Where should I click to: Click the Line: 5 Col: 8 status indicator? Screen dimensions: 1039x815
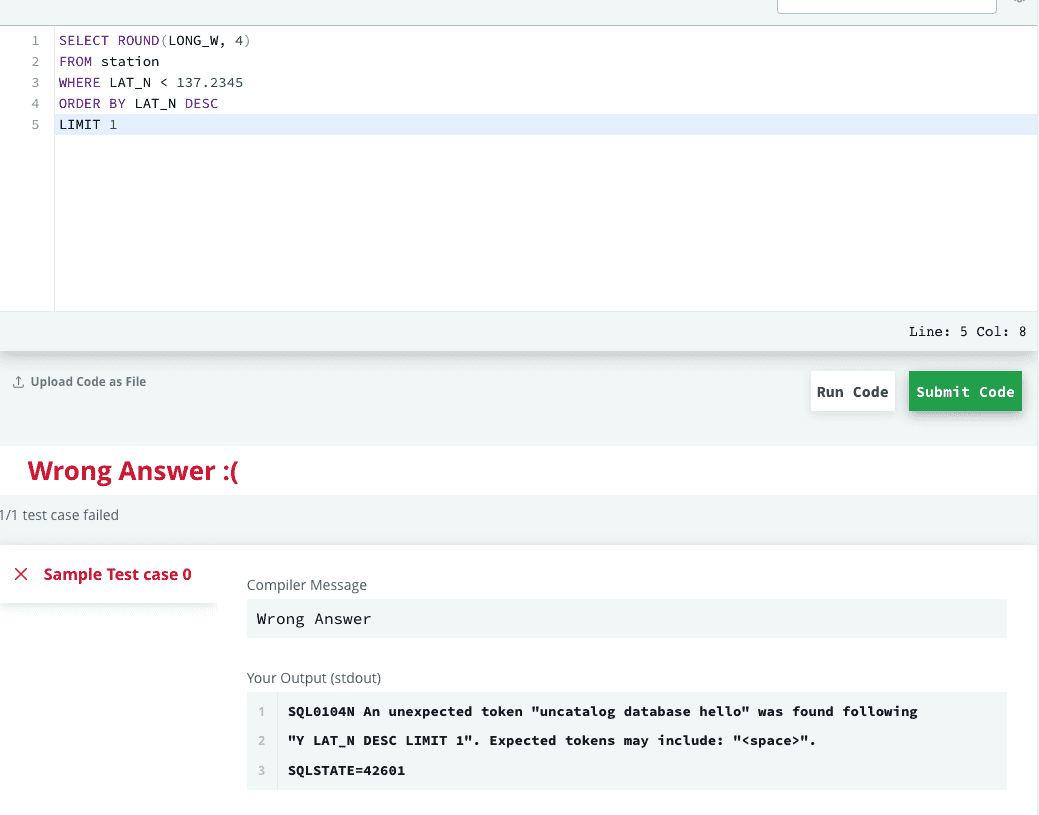pos(966,332)
